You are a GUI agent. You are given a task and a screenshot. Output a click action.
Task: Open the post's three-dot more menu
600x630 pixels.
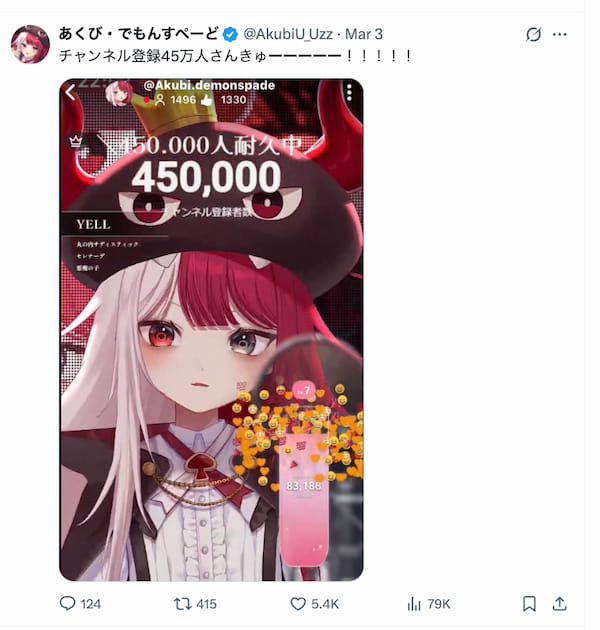(x=559, y=35)
